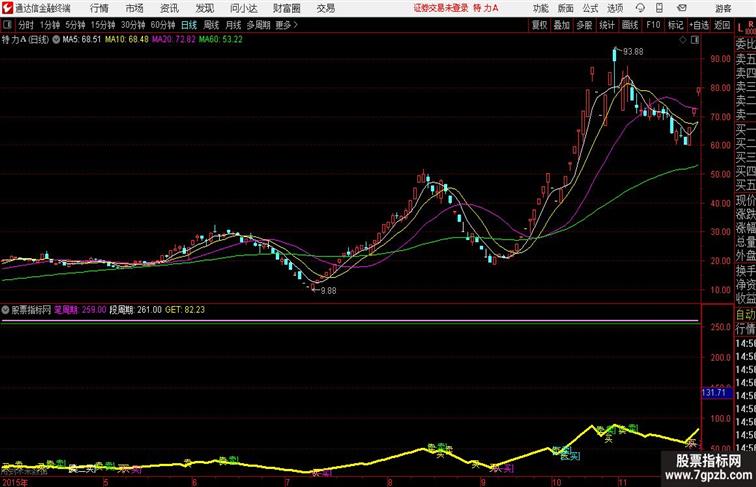756x487 pixels.
Task: Toggle the side panel icon near the diamond
Action: coord(695,40)
